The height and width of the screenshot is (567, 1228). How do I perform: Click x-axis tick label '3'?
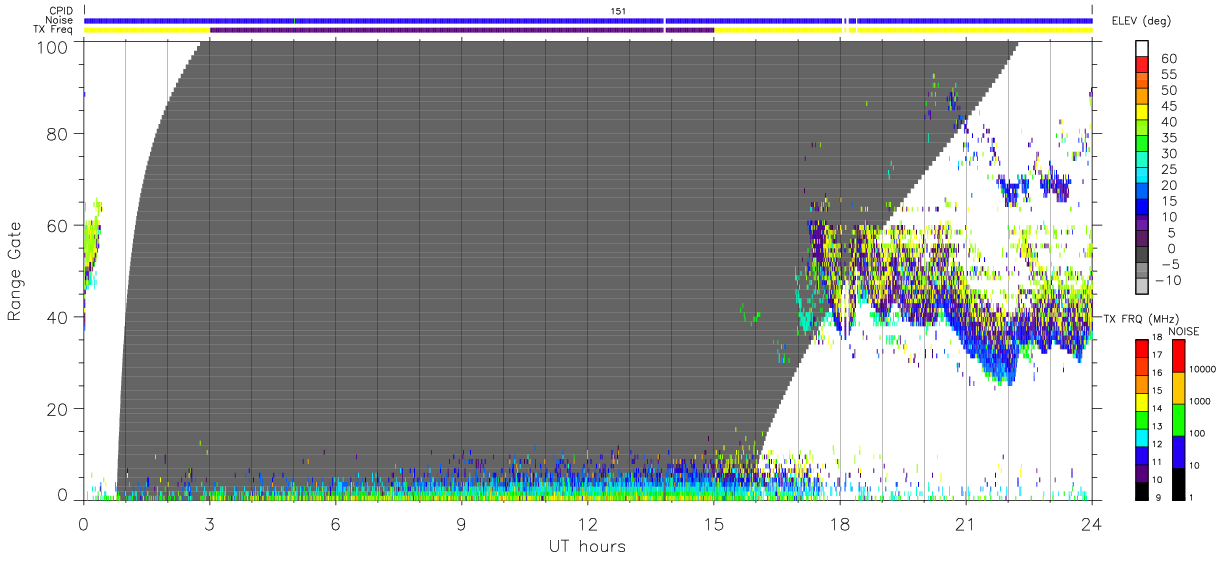point(209,523)
